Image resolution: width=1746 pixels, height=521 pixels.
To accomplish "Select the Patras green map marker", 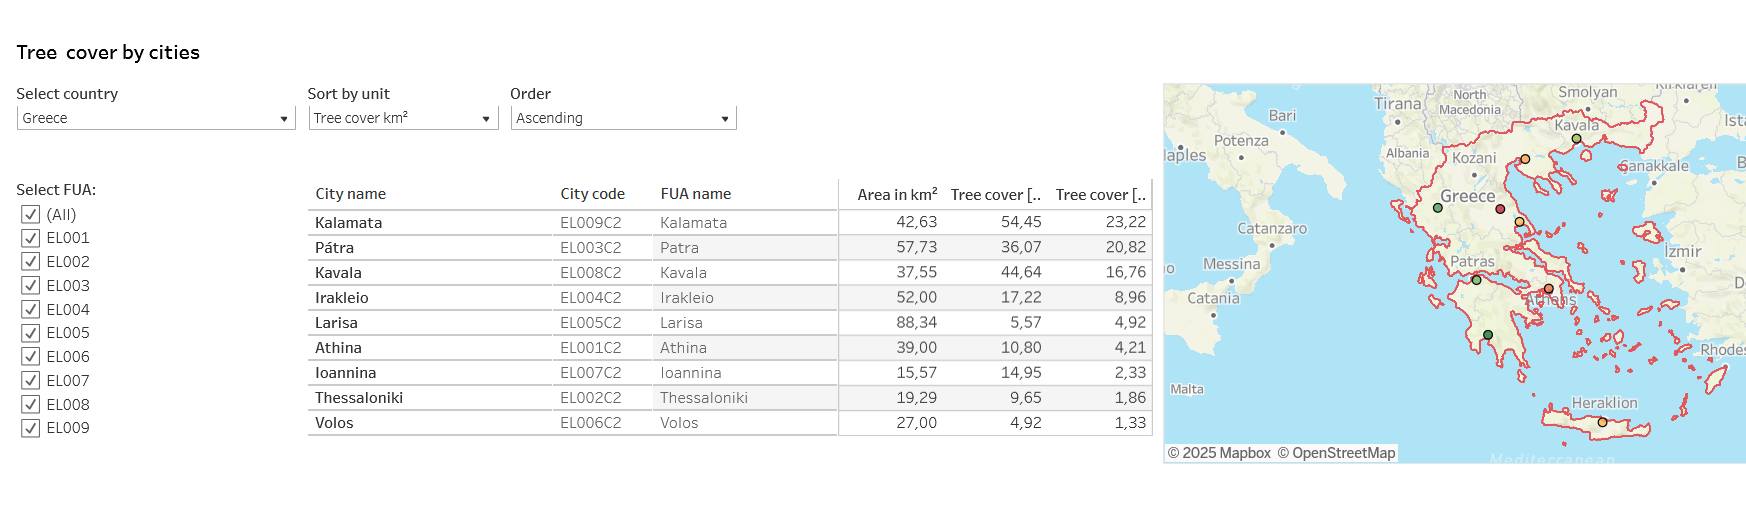I will pos(1476,280).
